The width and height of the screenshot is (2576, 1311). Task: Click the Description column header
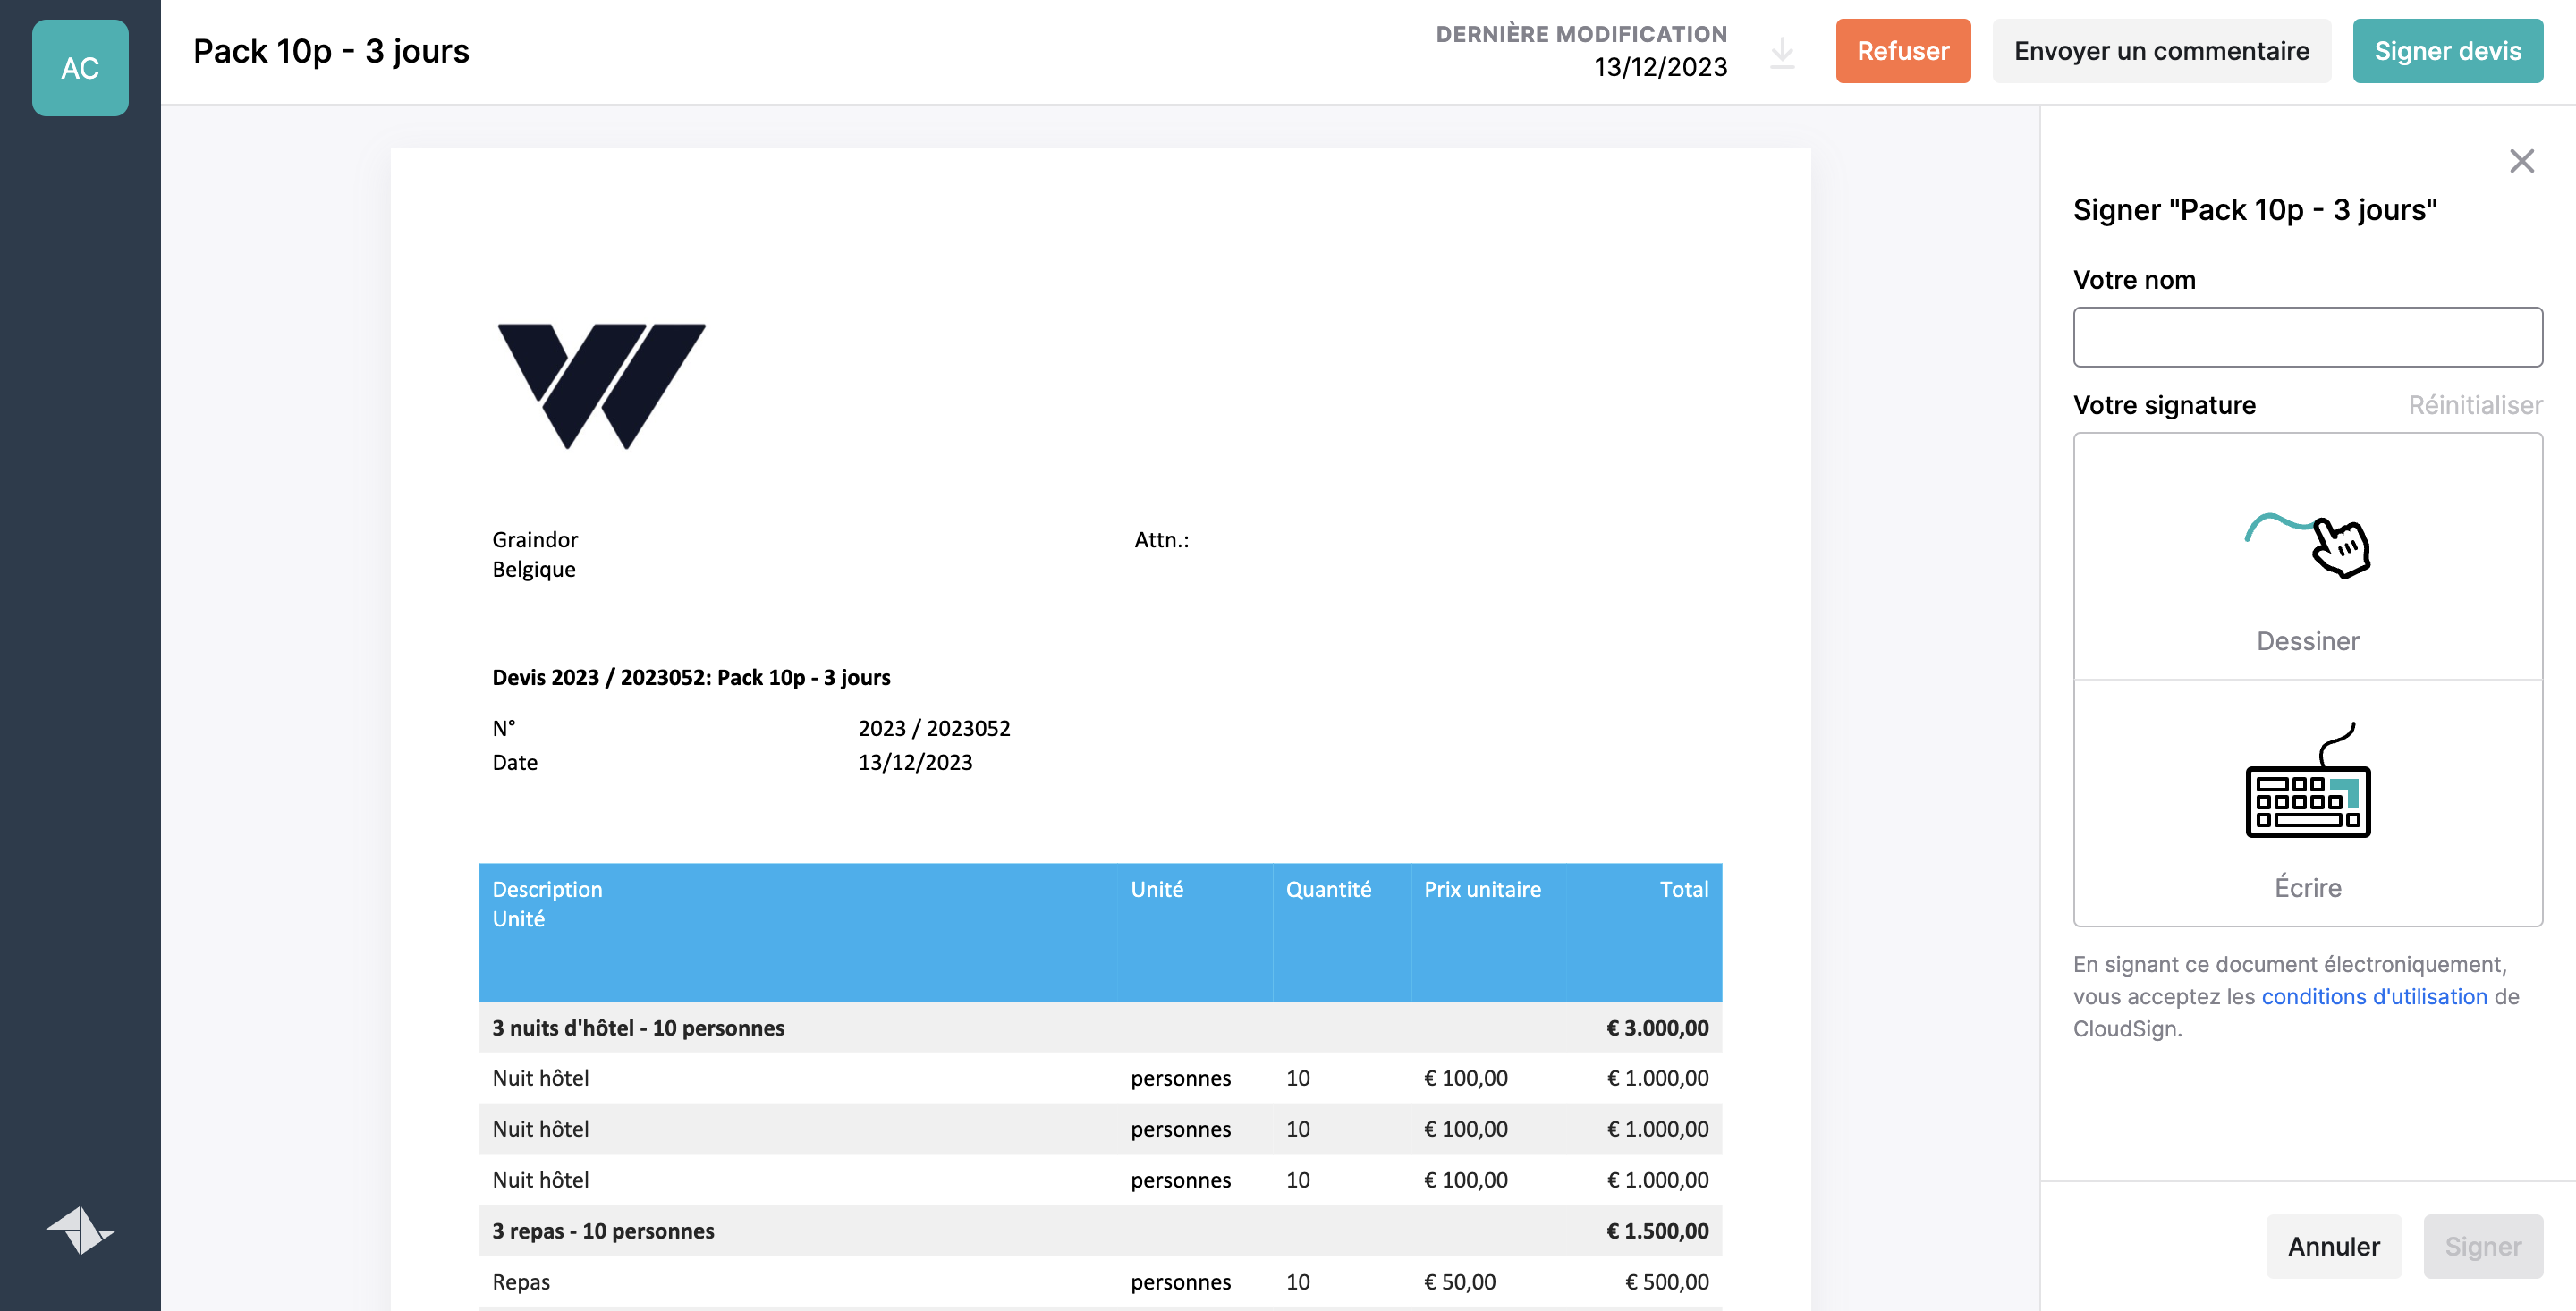click(x=547, y=889)
